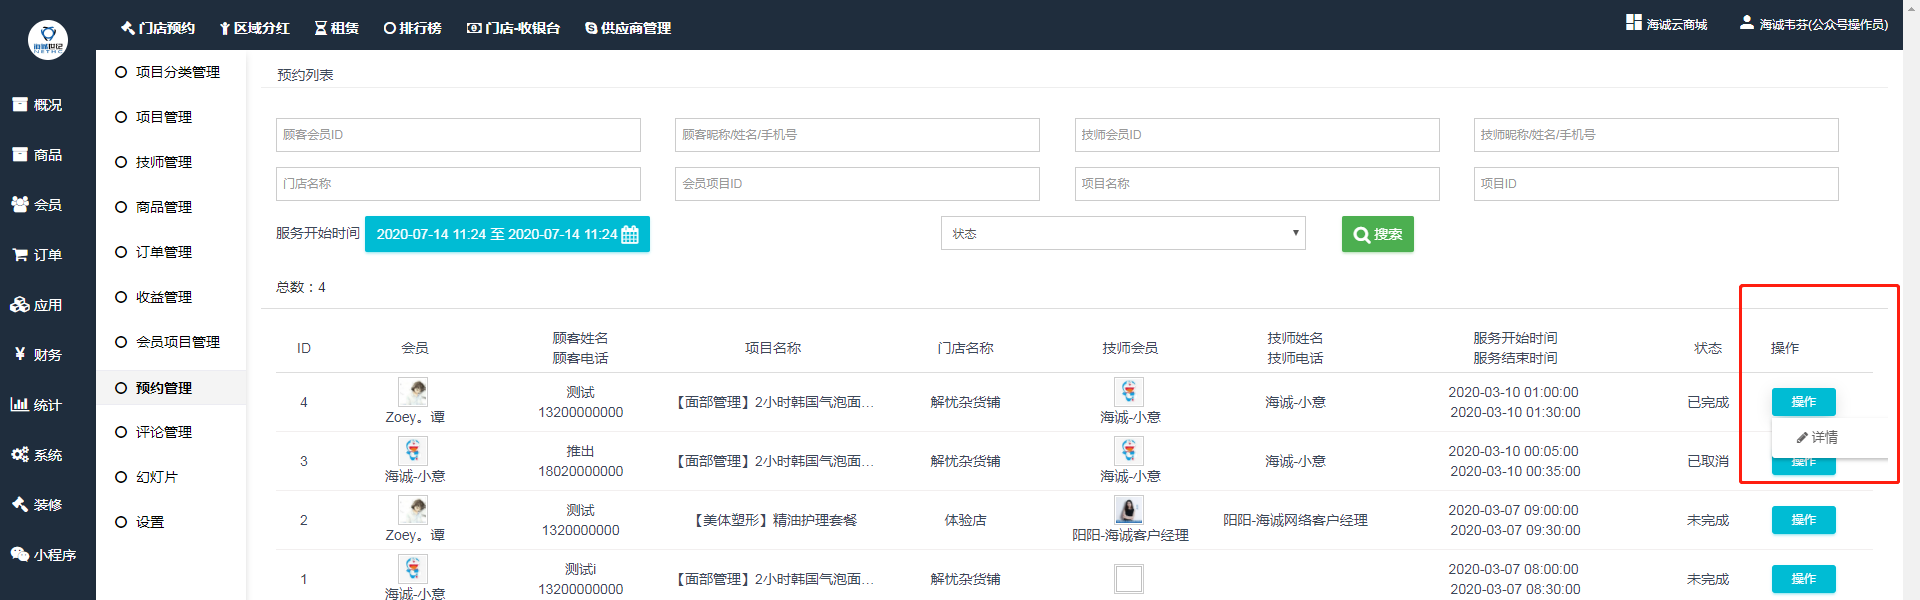1920x600 pixels.
Task: Click empty technician image in row ID 1
Action: [1129, 579]
